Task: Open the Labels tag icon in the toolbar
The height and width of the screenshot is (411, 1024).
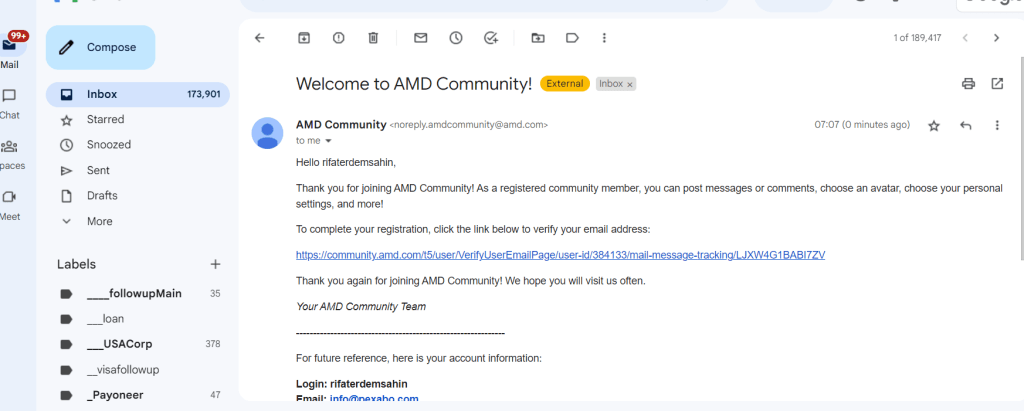Action: tap(572, 38)
